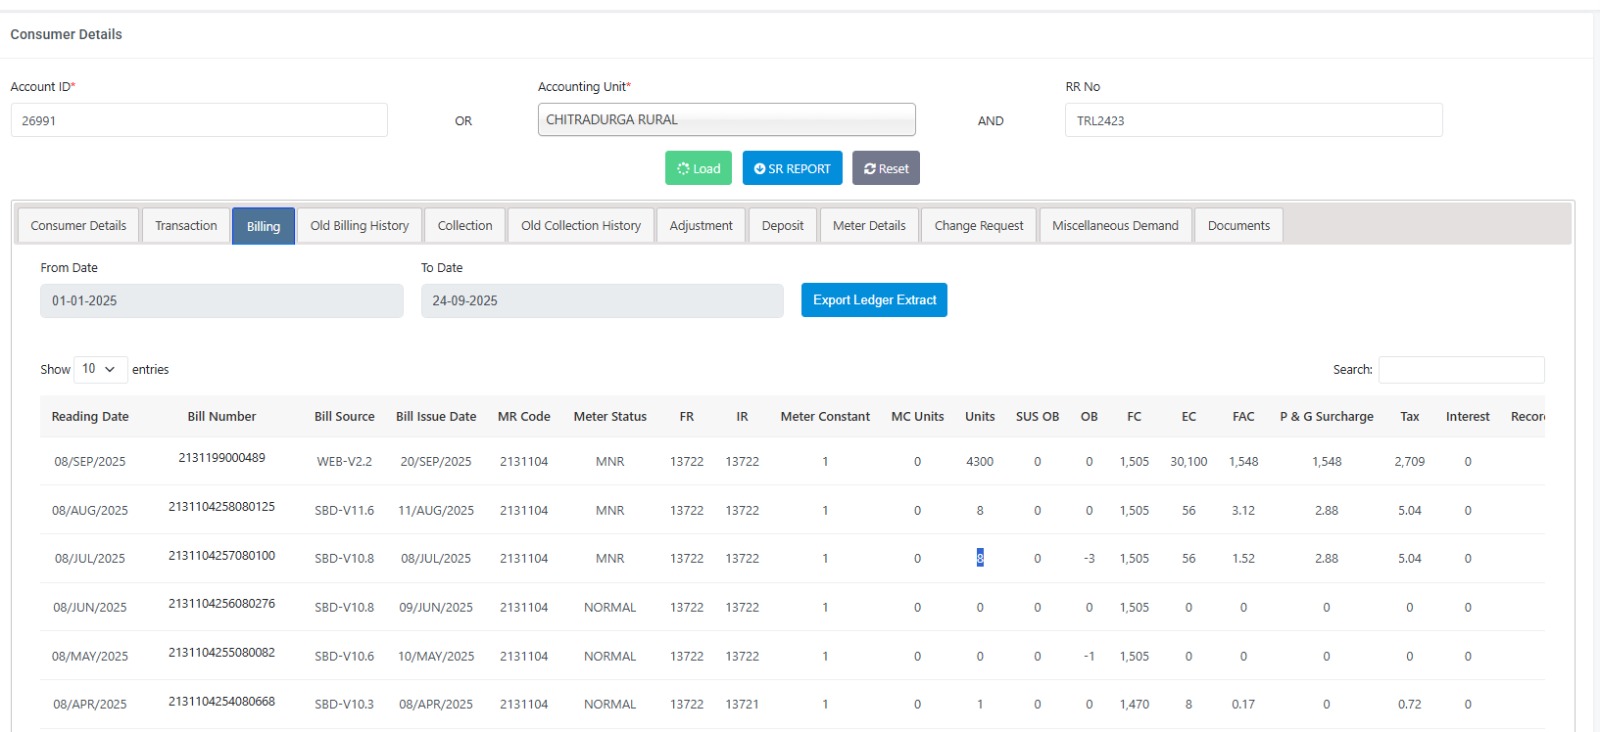The image size is (1600, 732).
Task: Click the Account ID input field
Action: (199, 121)
